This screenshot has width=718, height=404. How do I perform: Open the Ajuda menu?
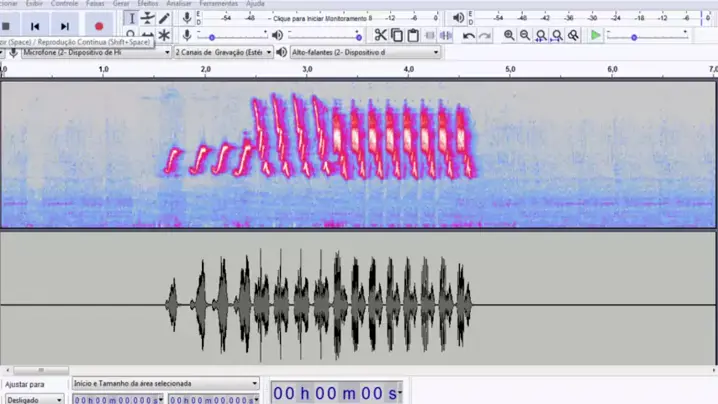(x=255, y=4)
